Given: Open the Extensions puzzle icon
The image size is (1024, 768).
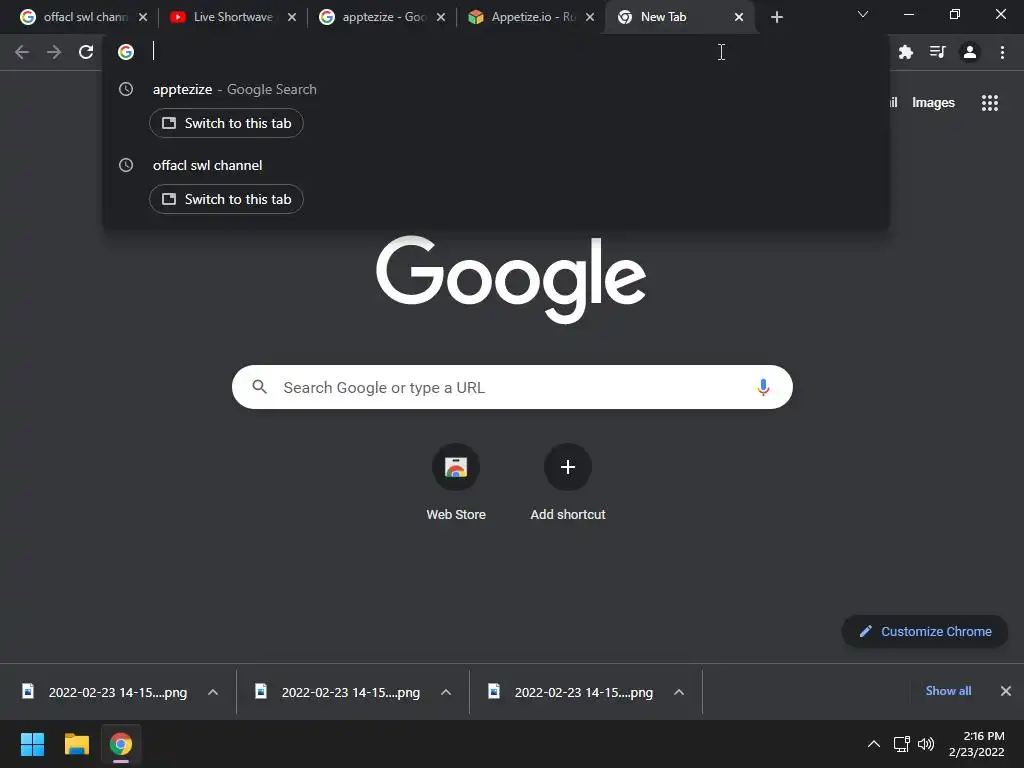Looking at the screenshot, I should pyautogui.click(x=906, y=52).
